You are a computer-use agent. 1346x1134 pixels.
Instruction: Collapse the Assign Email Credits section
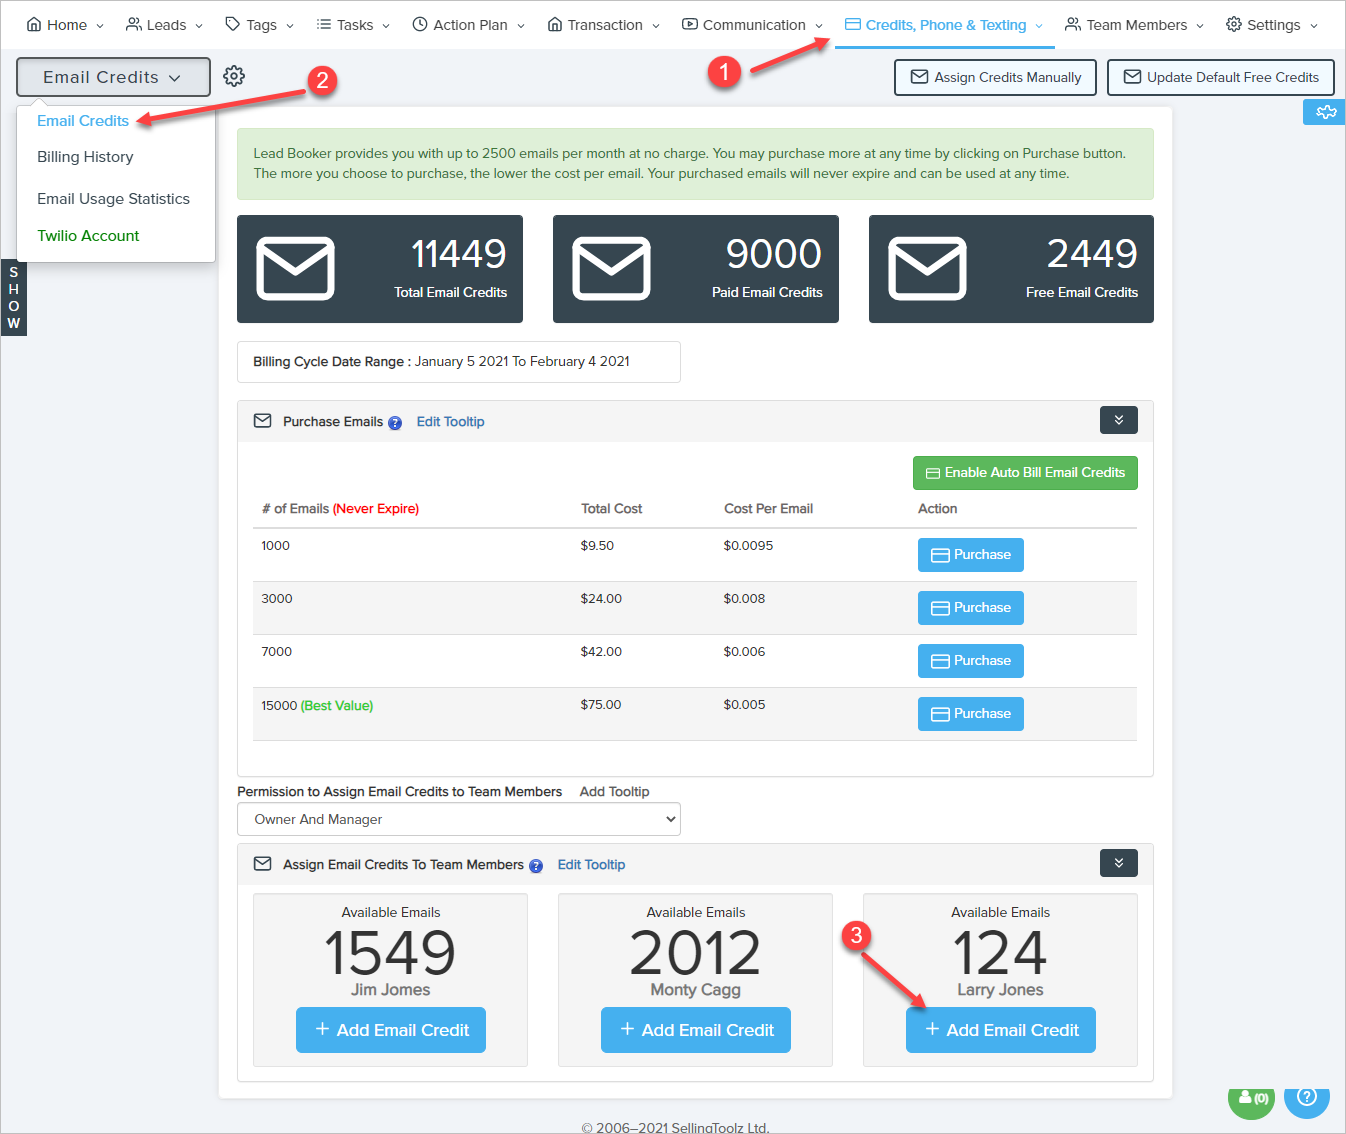(x=1118, y=863)
